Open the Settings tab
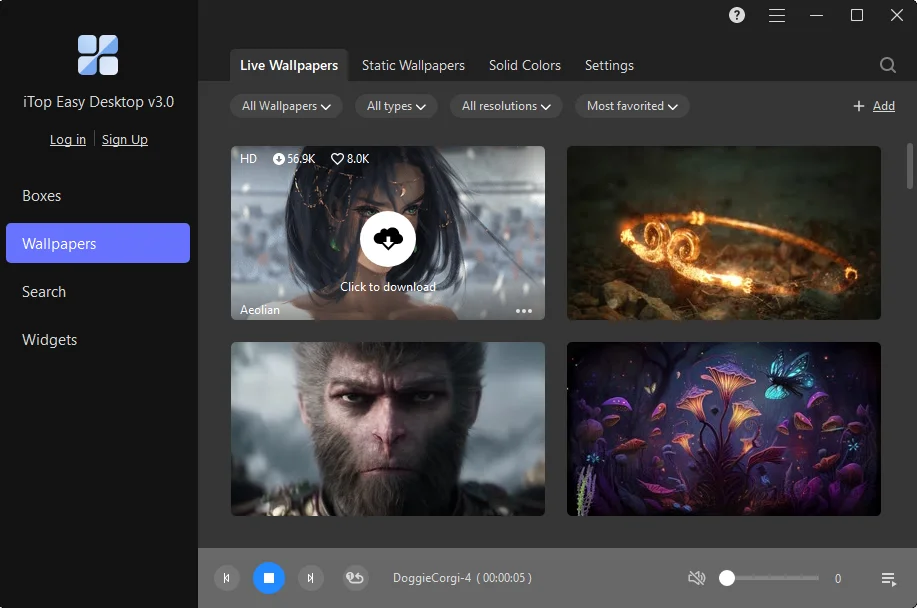Screen dimensions: 917x608 609,65
